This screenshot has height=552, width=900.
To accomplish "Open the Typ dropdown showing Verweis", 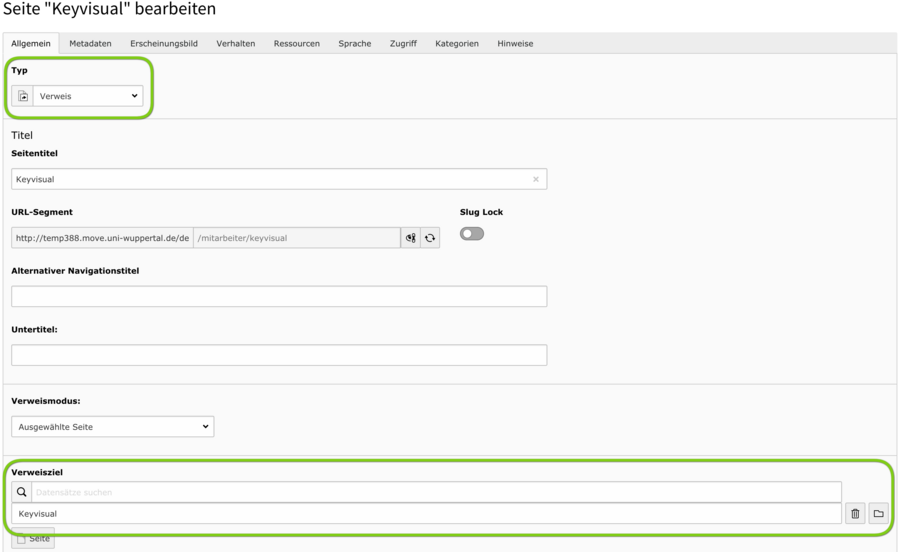I will [x=88, y=97].
